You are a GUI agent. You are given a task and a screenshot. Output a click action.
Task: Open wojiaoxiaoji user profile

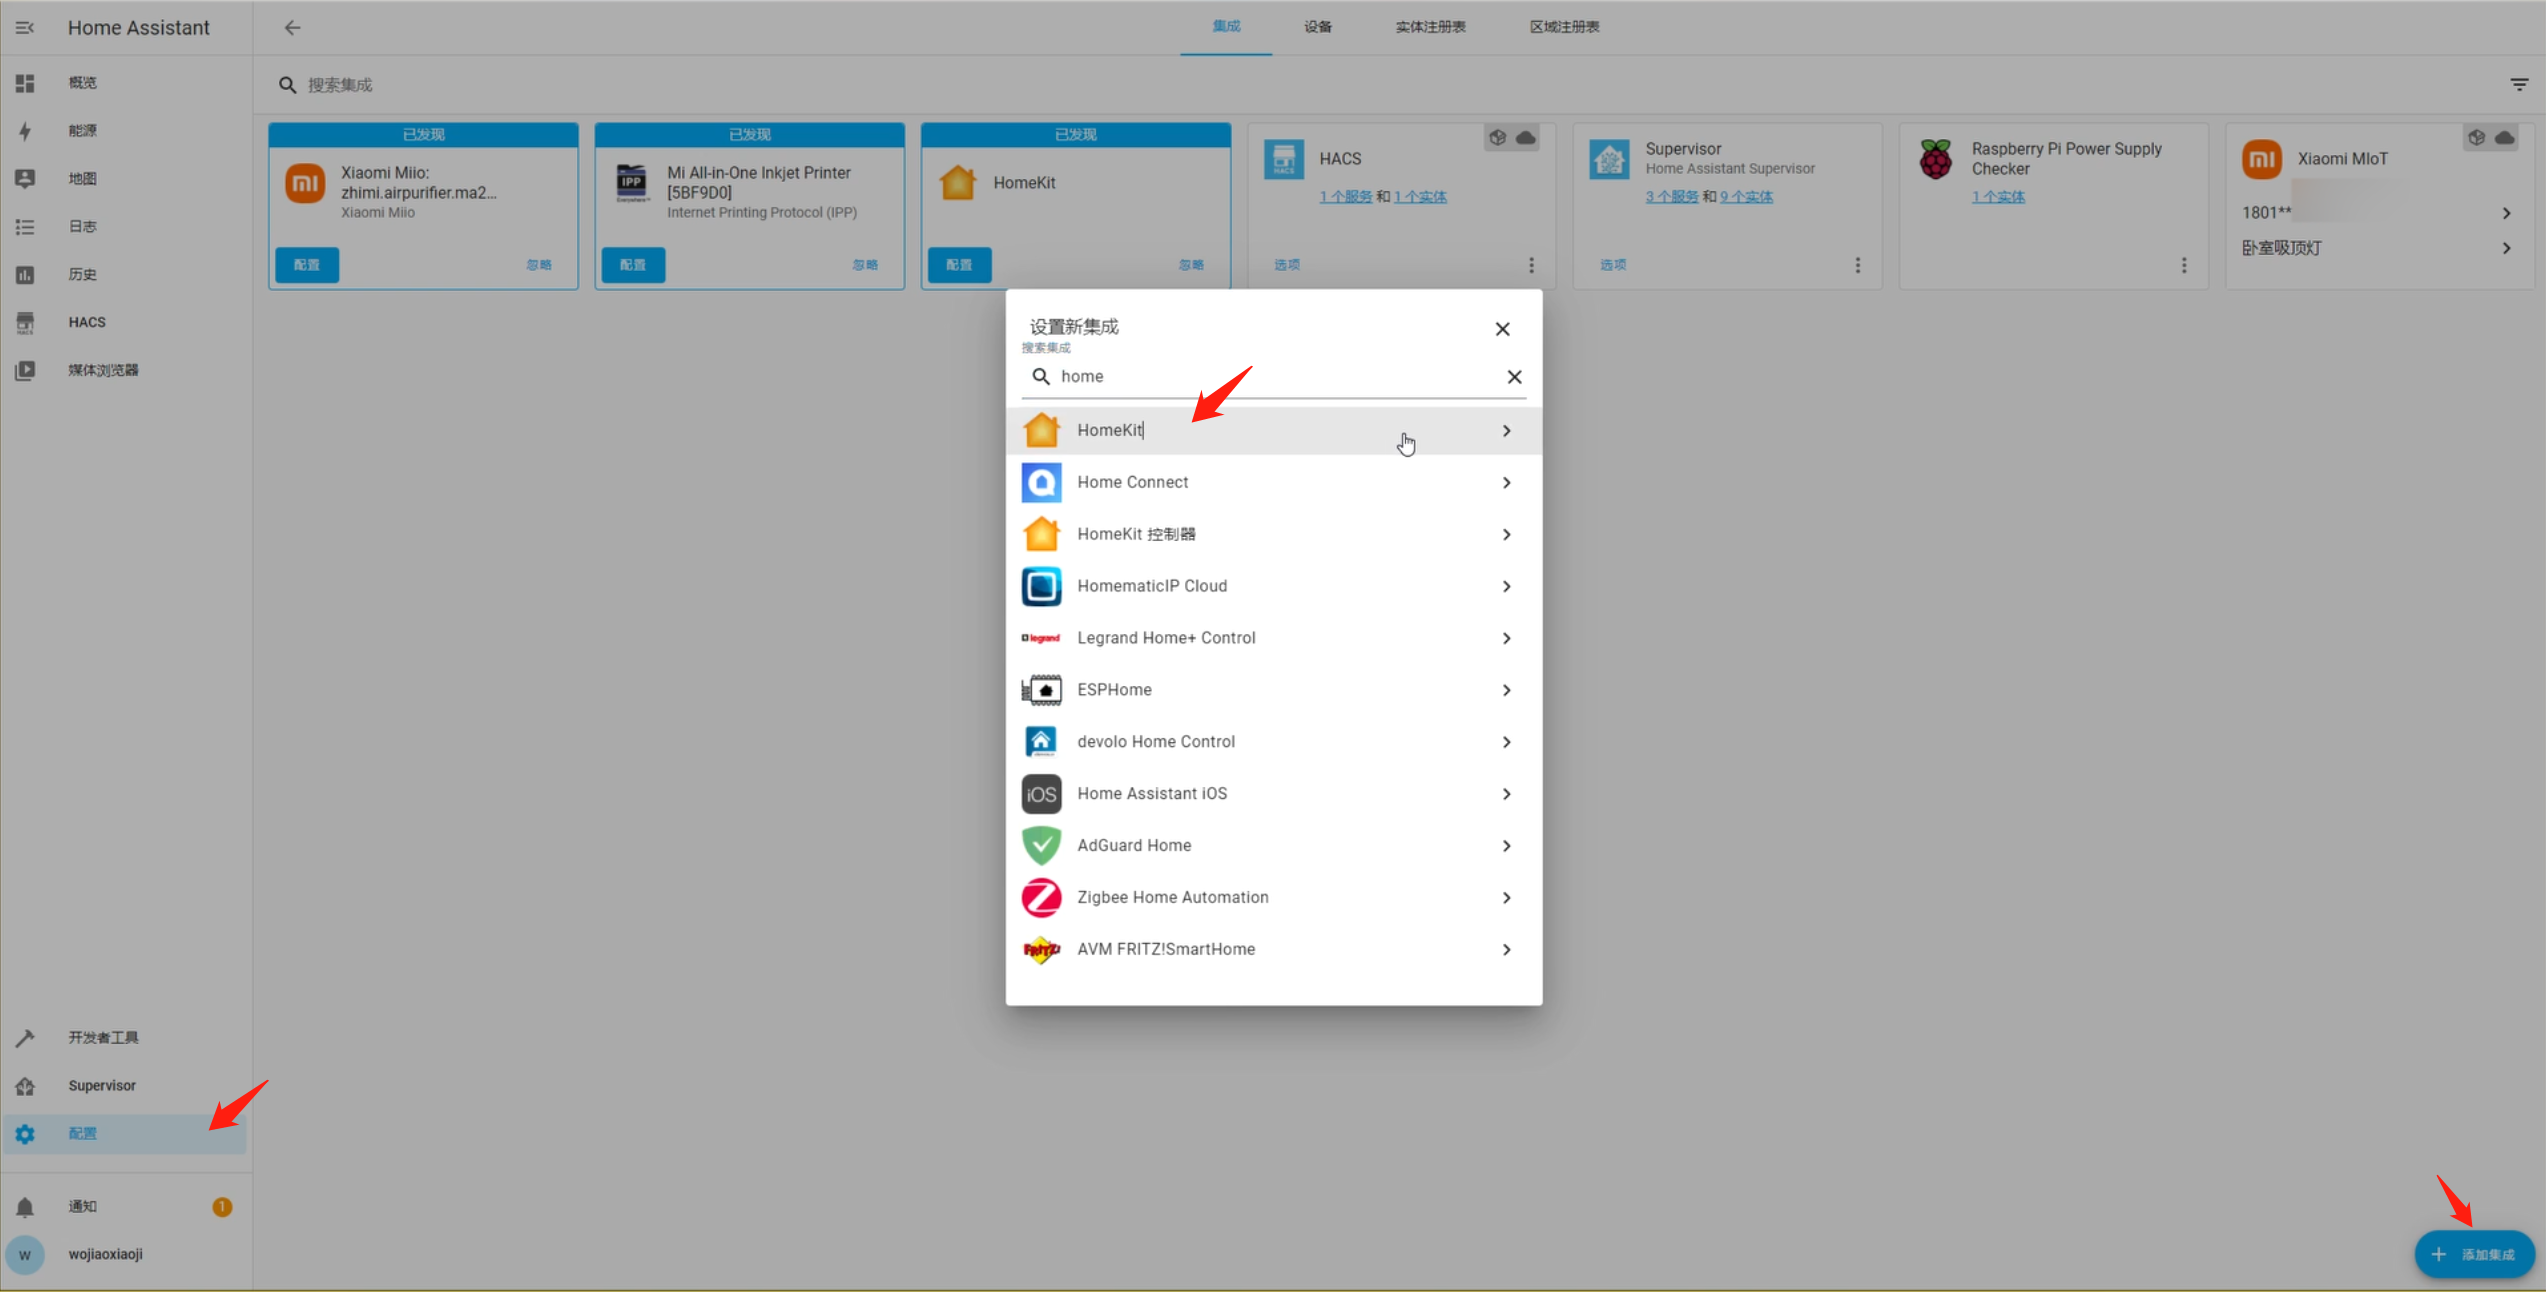pyautogui.click(x=125, y=1254)
